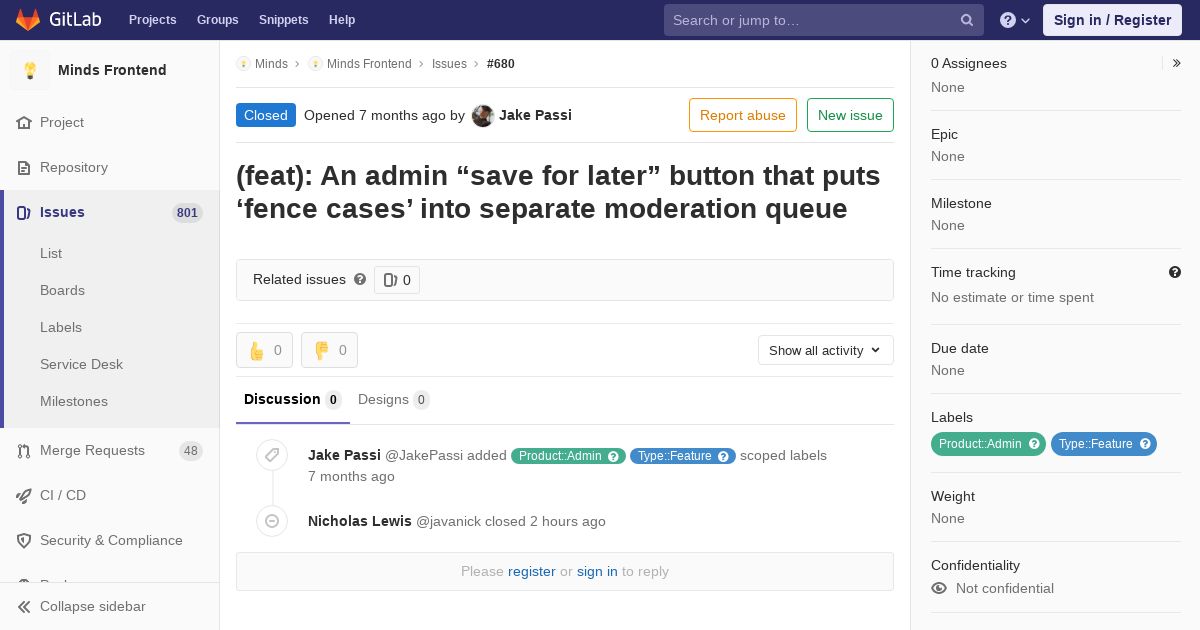Open the Project home icon in sidebar

click(24, 122)
